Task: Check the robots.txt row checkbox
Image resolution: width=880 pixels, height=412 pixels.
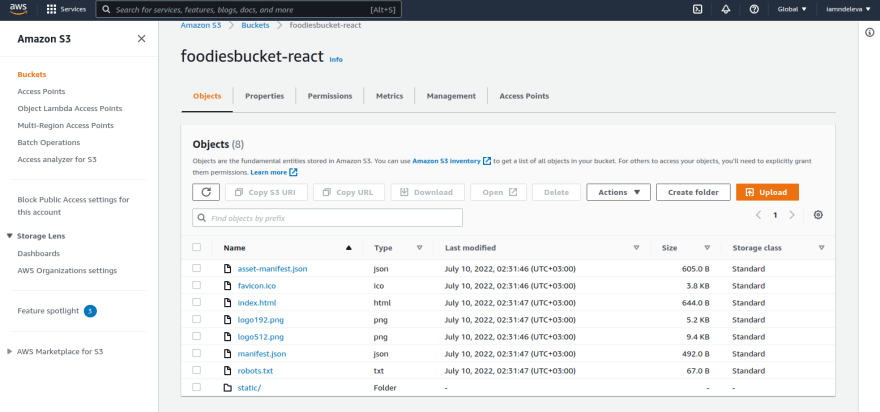Action: [x=196, y=370]
